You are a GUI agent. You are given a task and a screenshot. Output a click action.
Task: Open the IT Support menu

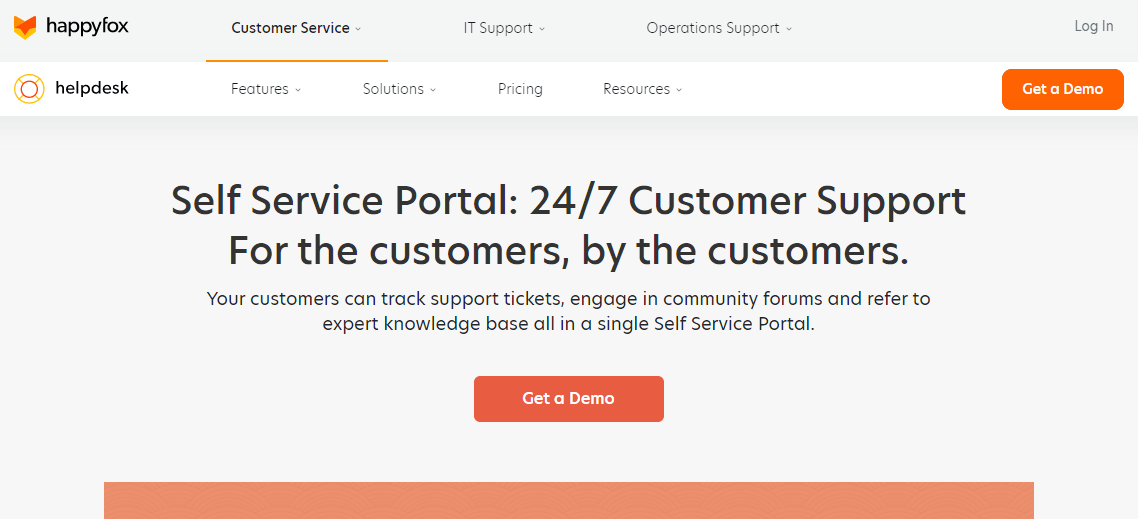click(504, 28)
